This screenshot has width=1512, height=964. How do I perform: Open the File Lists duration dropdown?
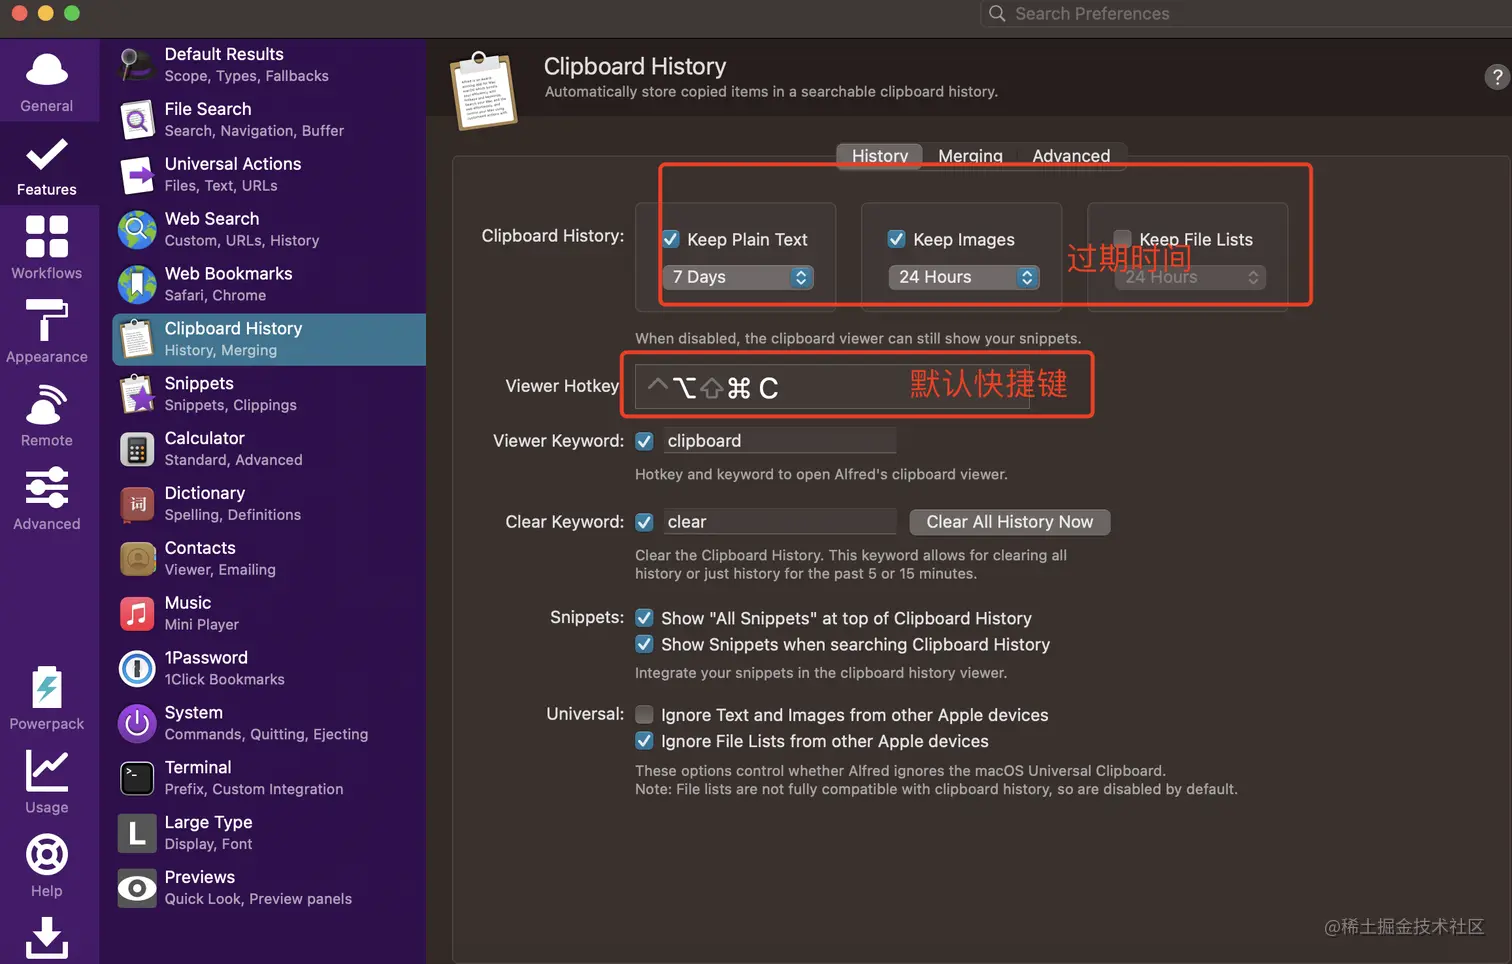coord(1190,277)
